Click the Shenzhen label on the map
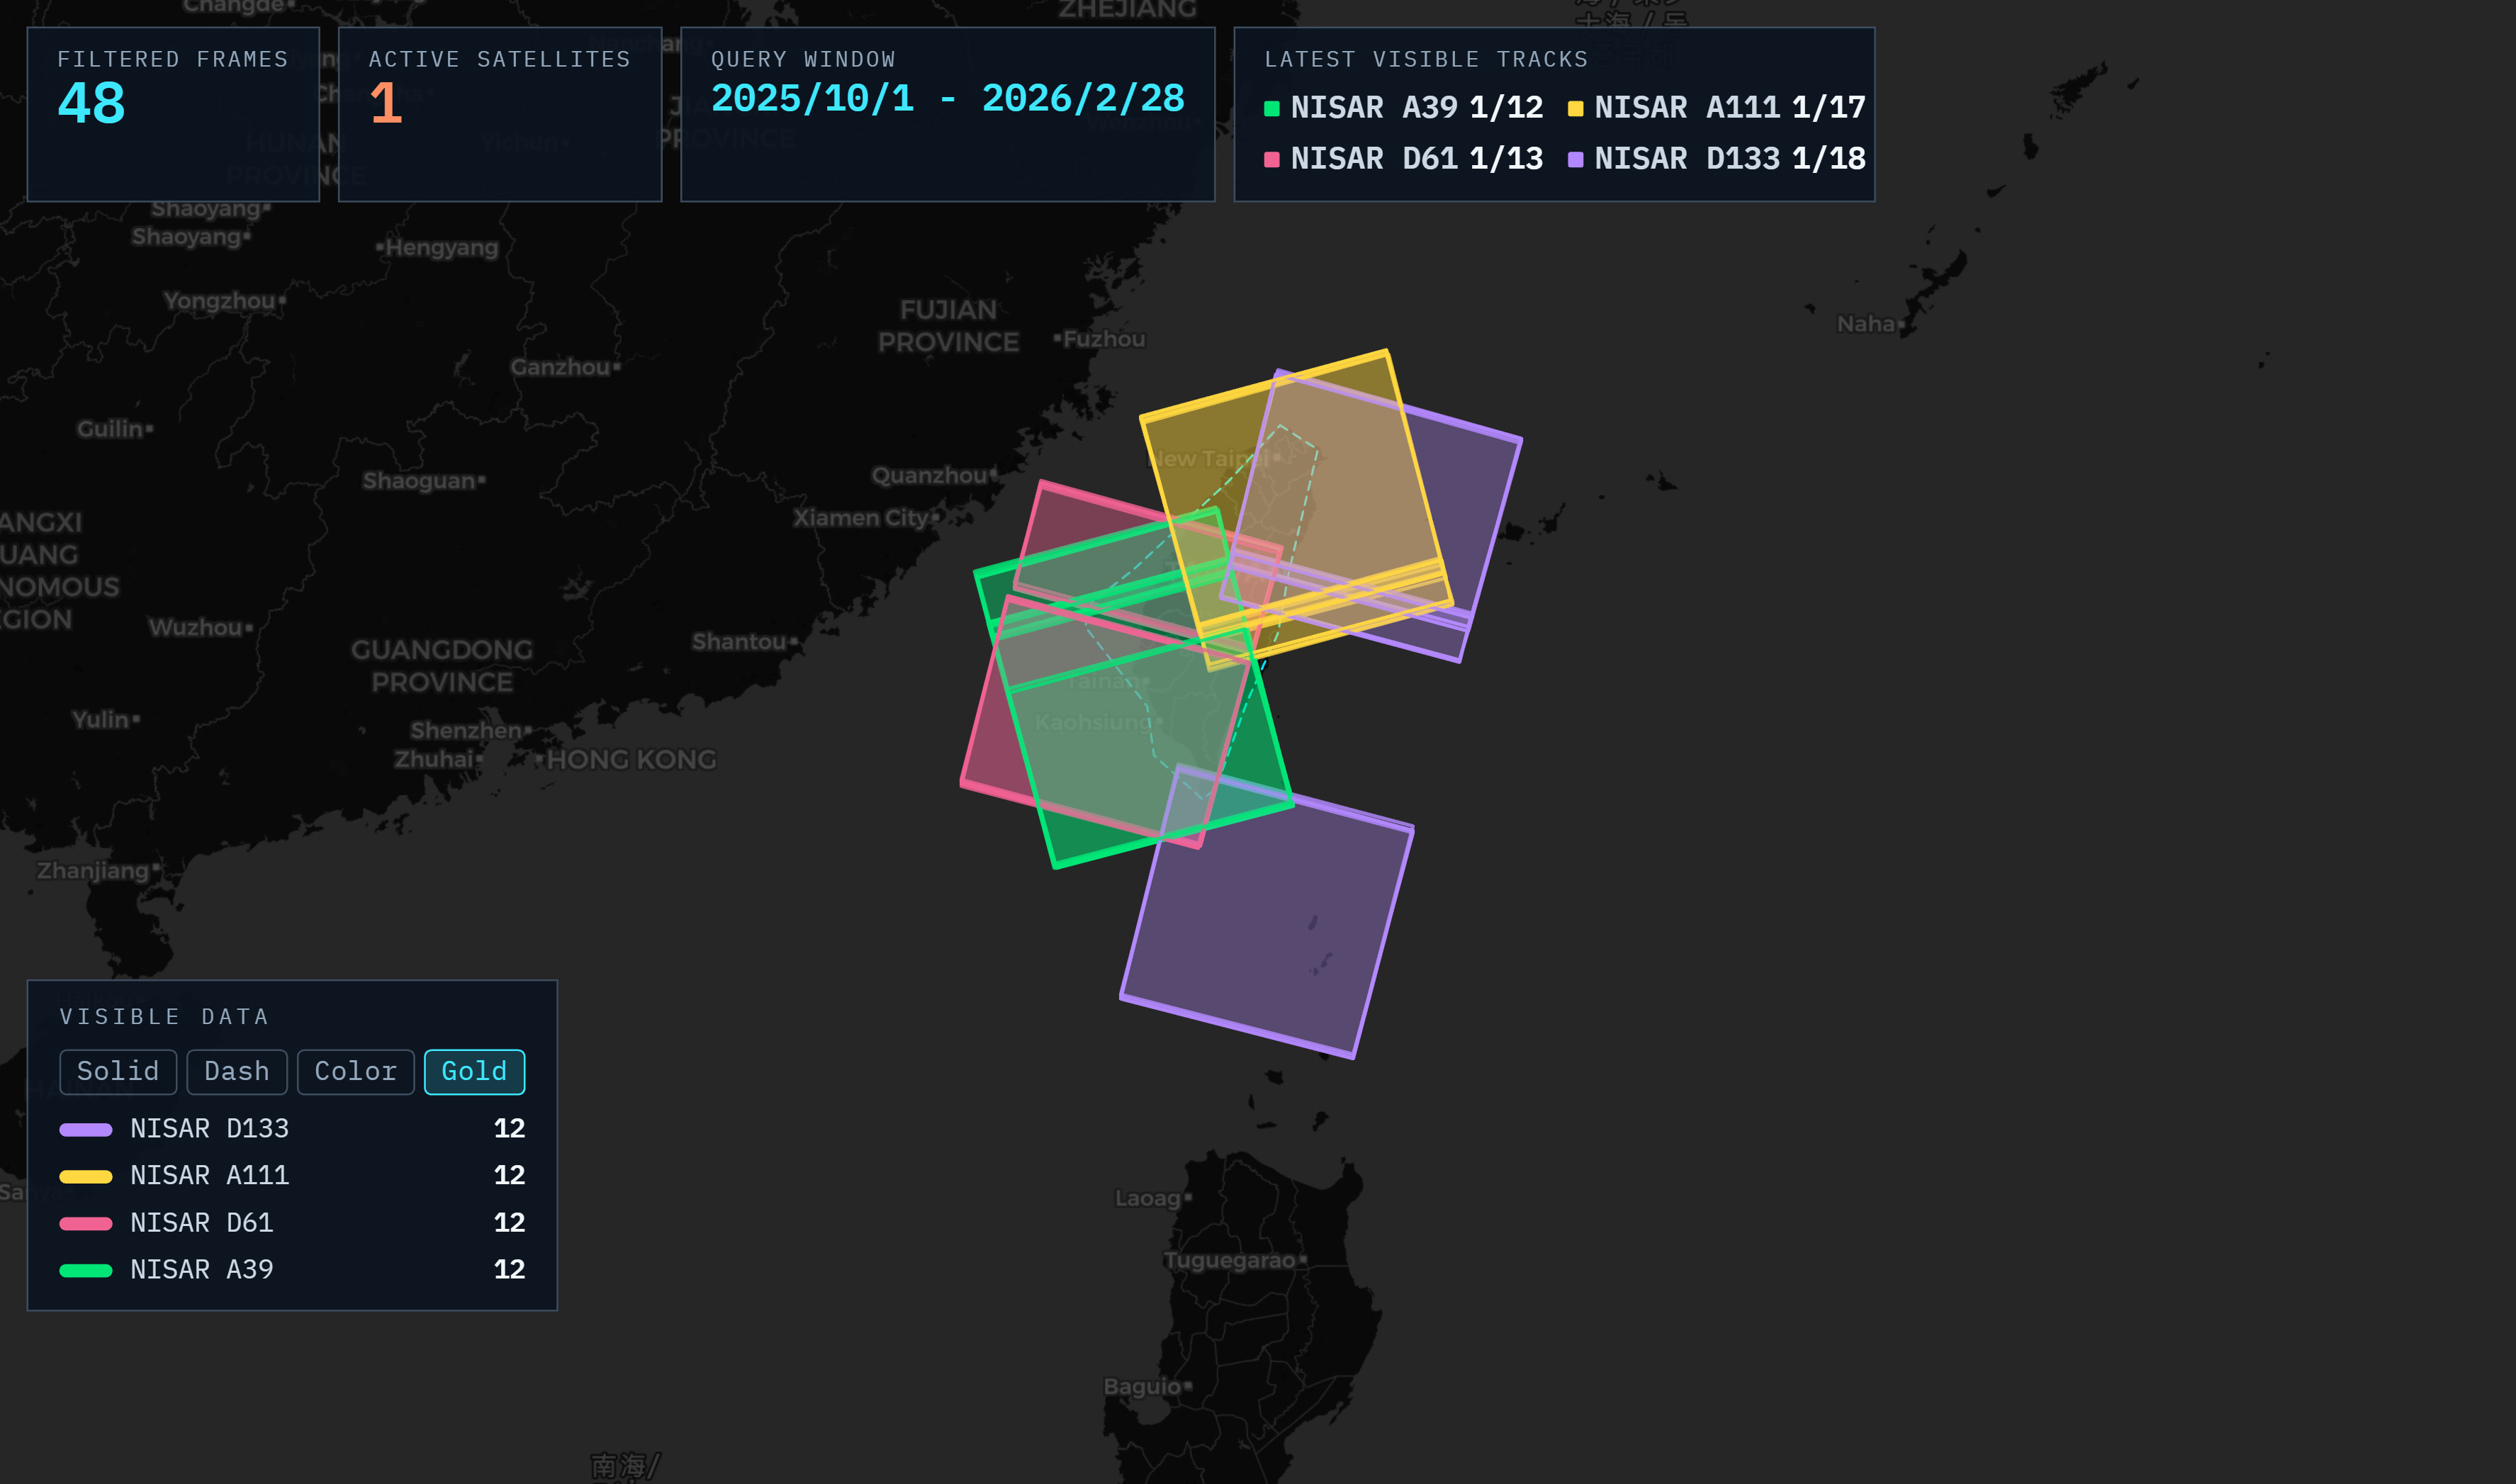Screen dimensions: 2516x1484 coord(466,731)
